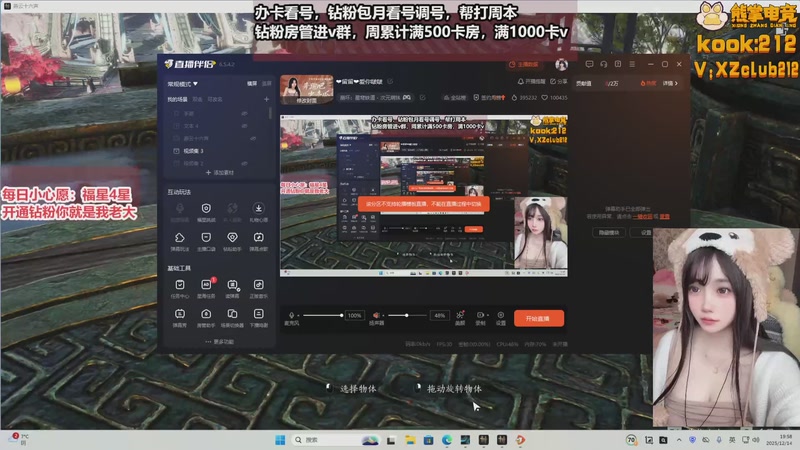Open the 弹幕点歌 icon in 互动玩法
800x450 pixels.
point(259,237)
